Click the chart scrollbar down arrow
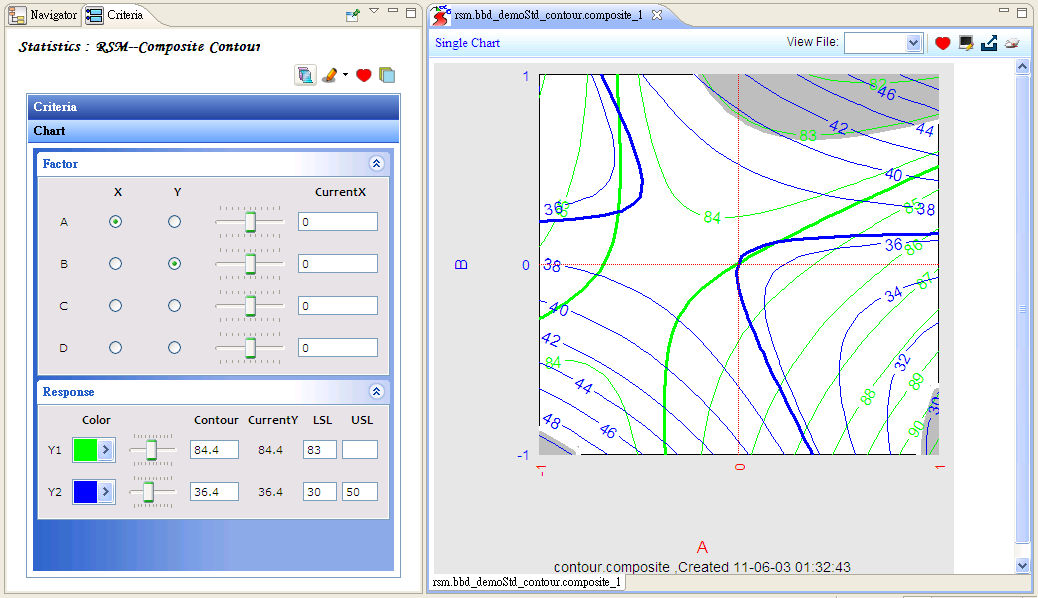1038x598 pixels. click(1023, 566)
